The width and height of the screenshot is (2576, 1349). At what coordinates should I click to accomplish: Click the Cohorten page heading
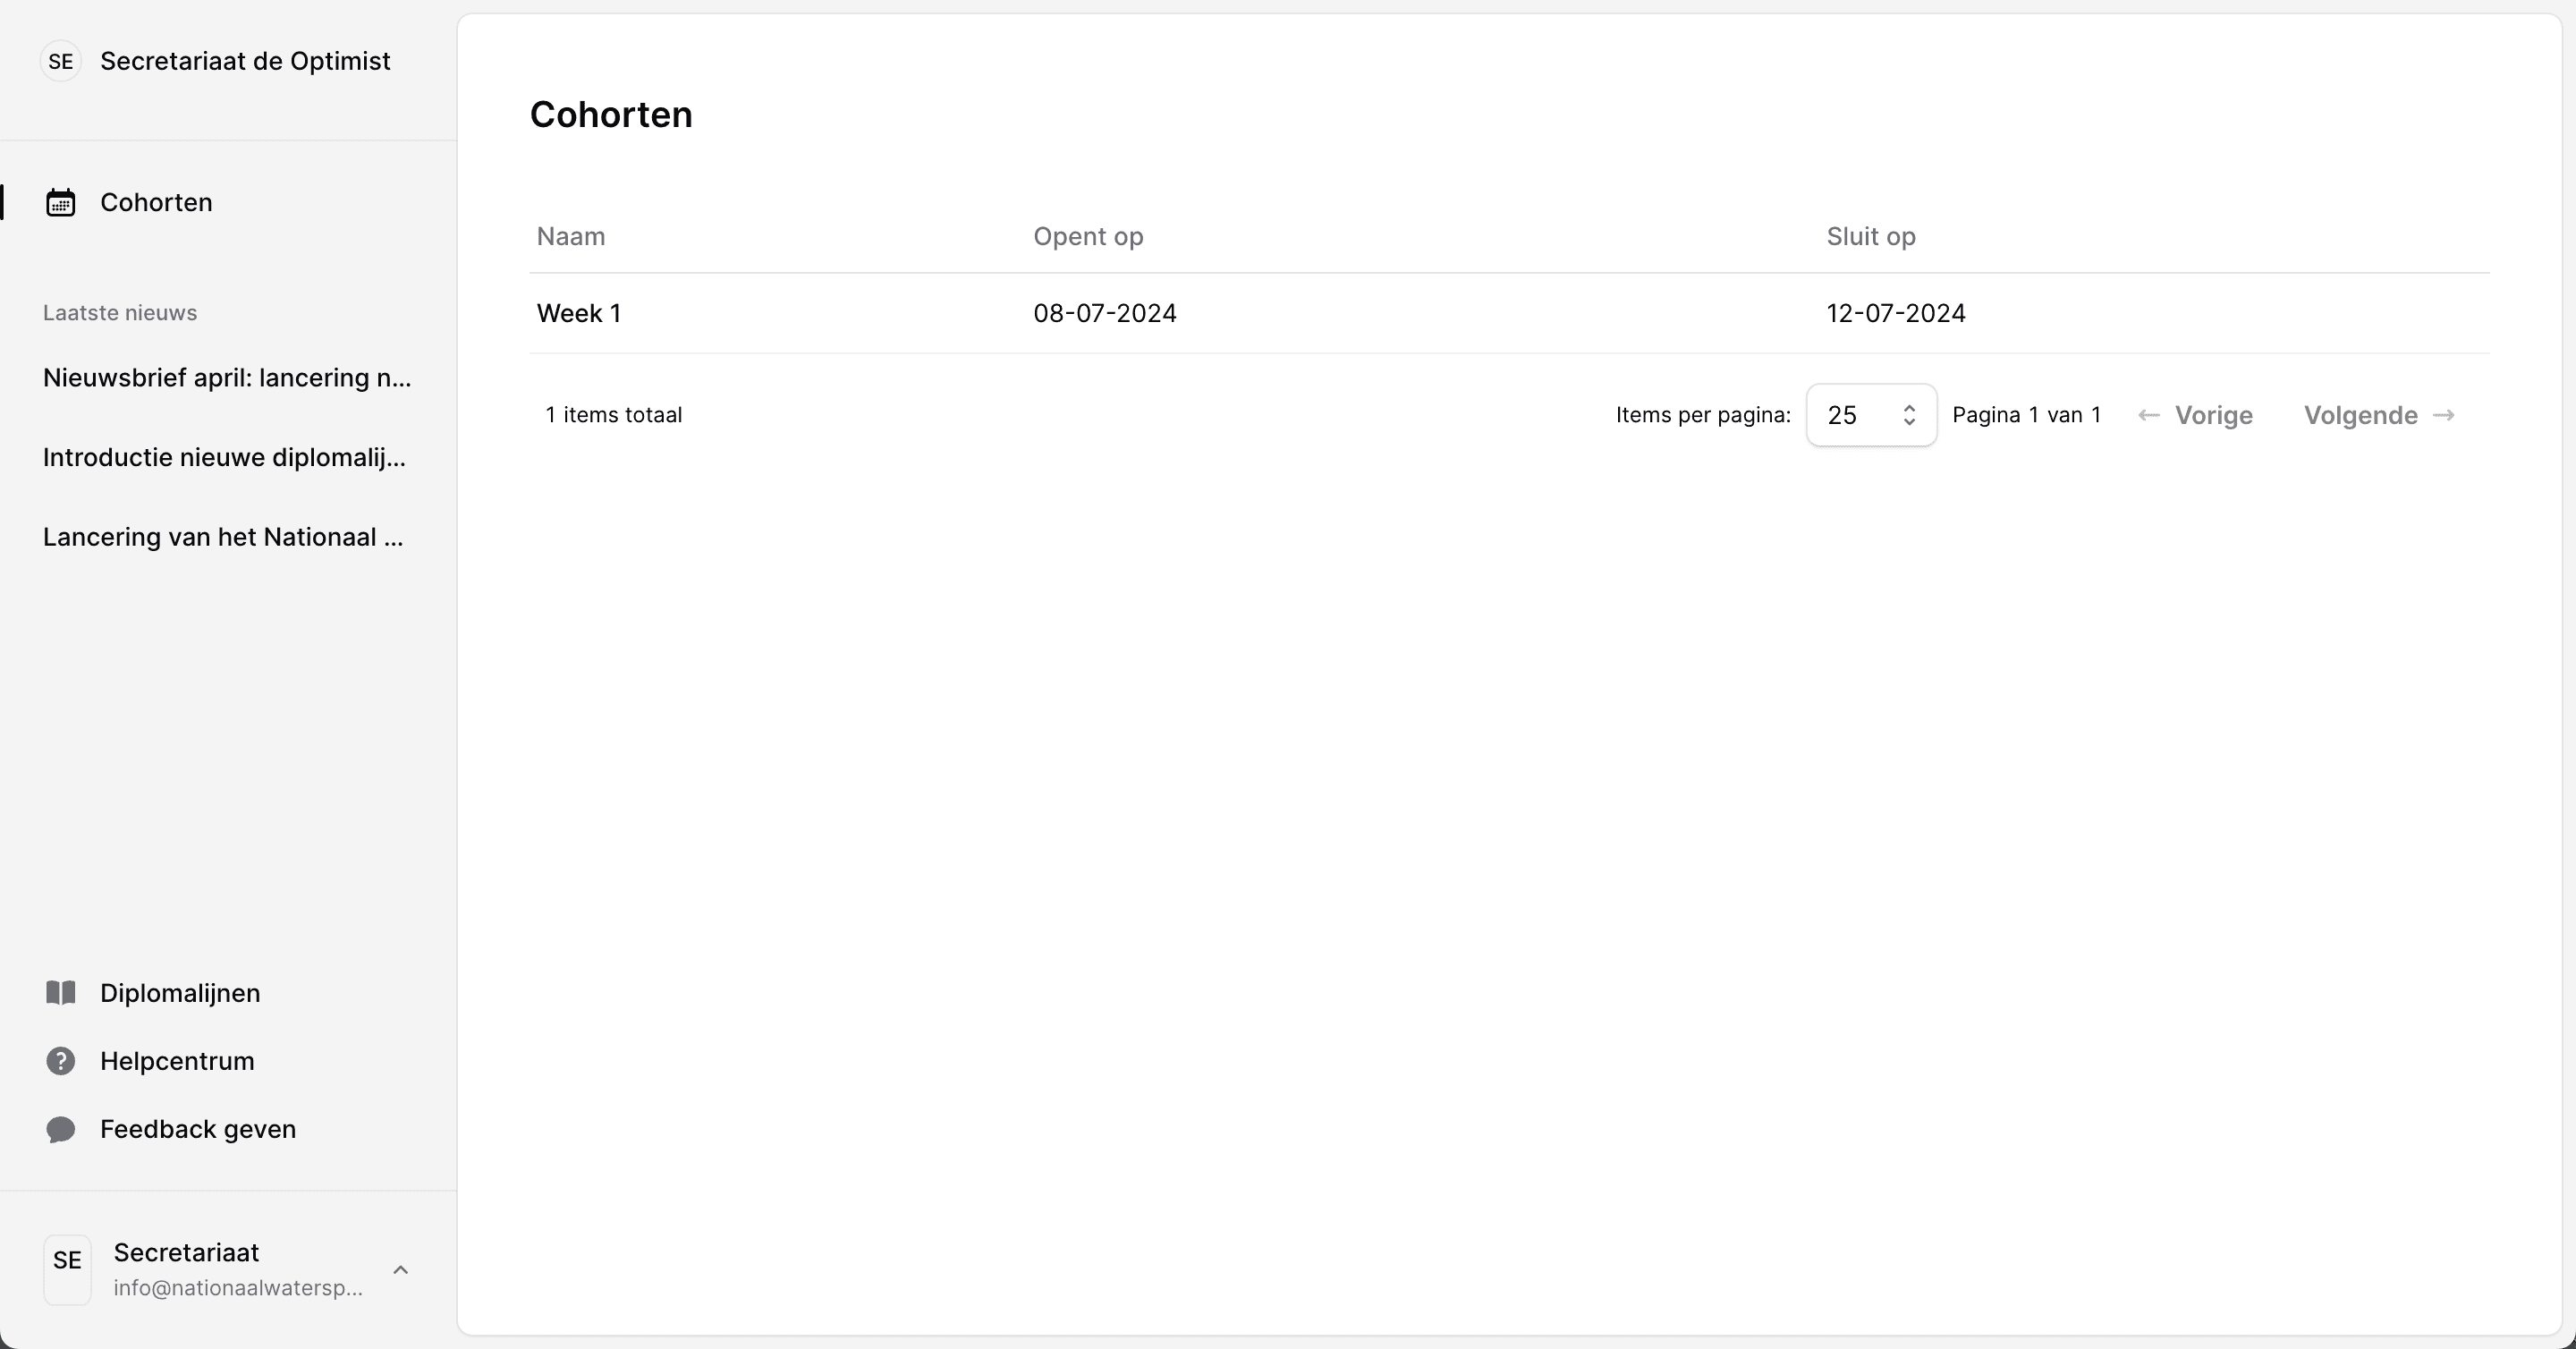[611, 115]
